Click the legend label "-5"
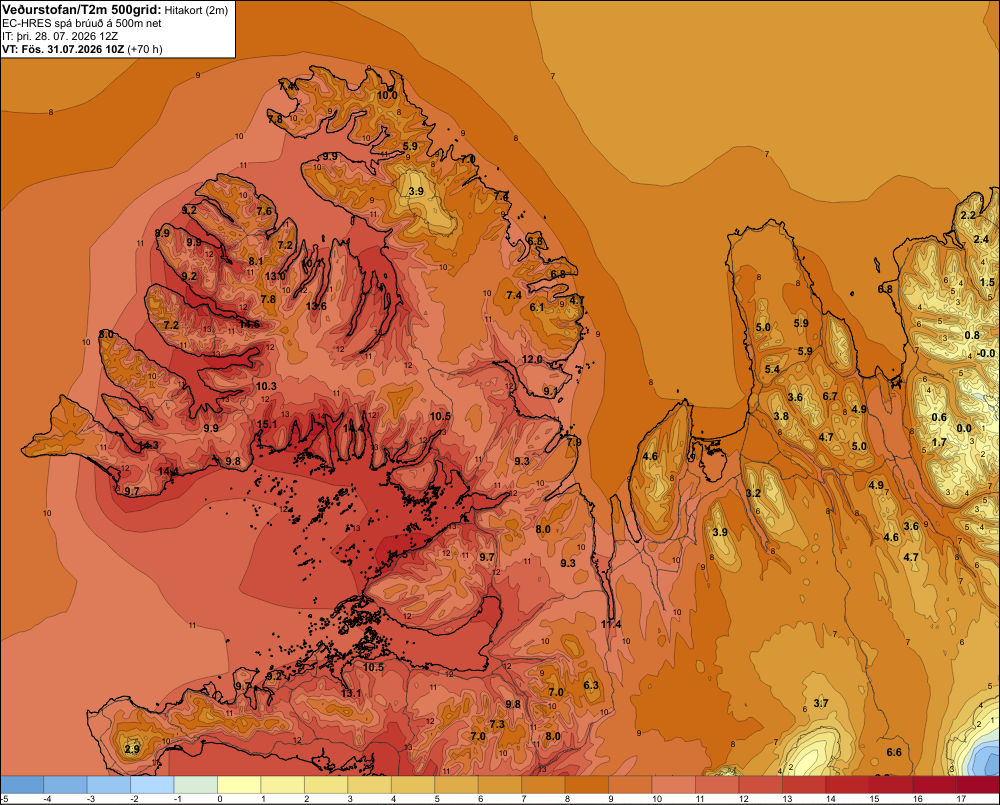The image size is (1000, 805). pyautogui.click(x=4, y=799)
